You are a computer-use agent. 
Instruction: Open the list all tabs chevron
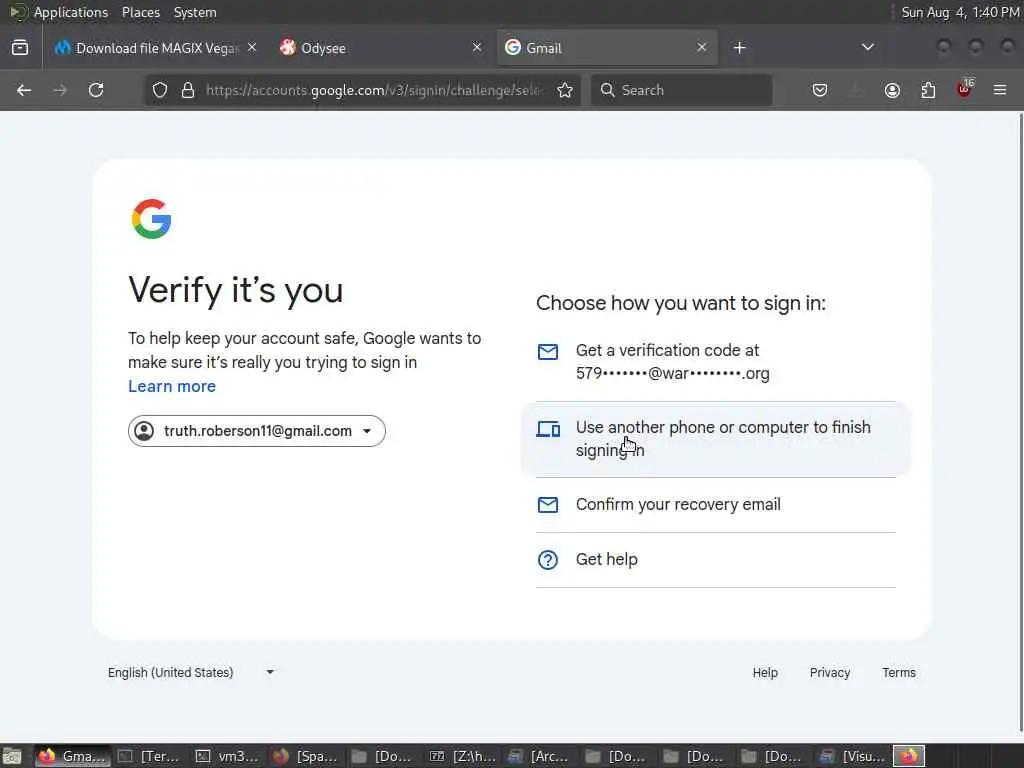click(x=867, y=48)
